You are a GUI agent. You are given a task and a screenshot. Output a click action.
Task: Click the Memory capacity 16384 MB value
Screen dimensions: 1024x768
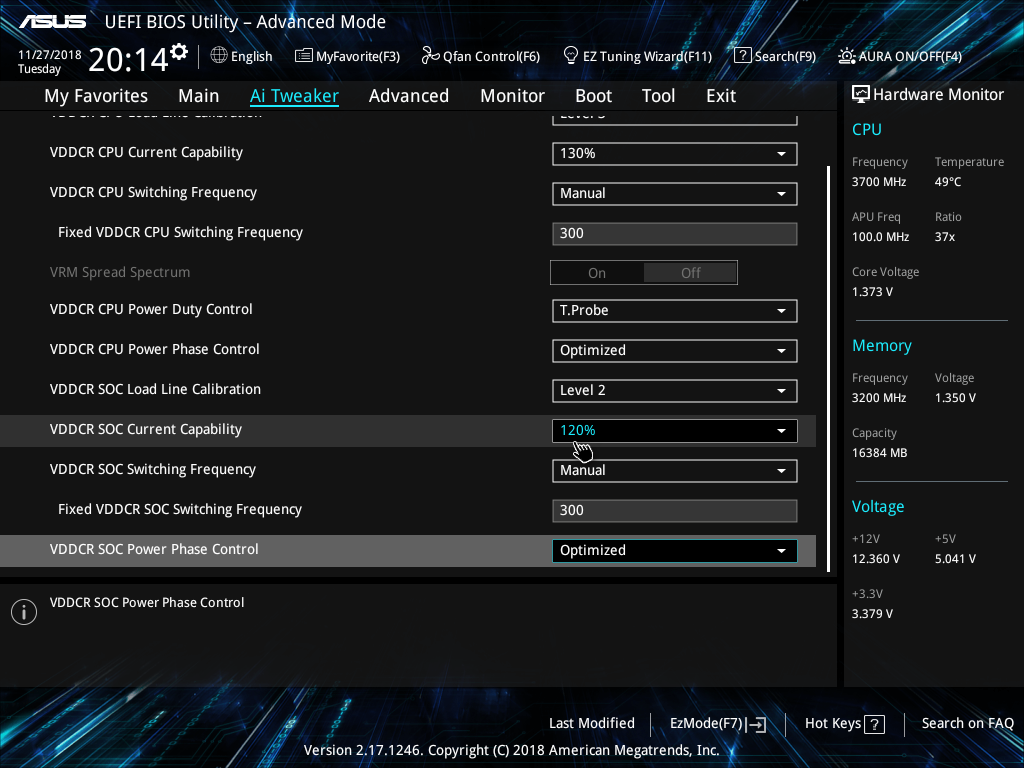tap(880, 453)
